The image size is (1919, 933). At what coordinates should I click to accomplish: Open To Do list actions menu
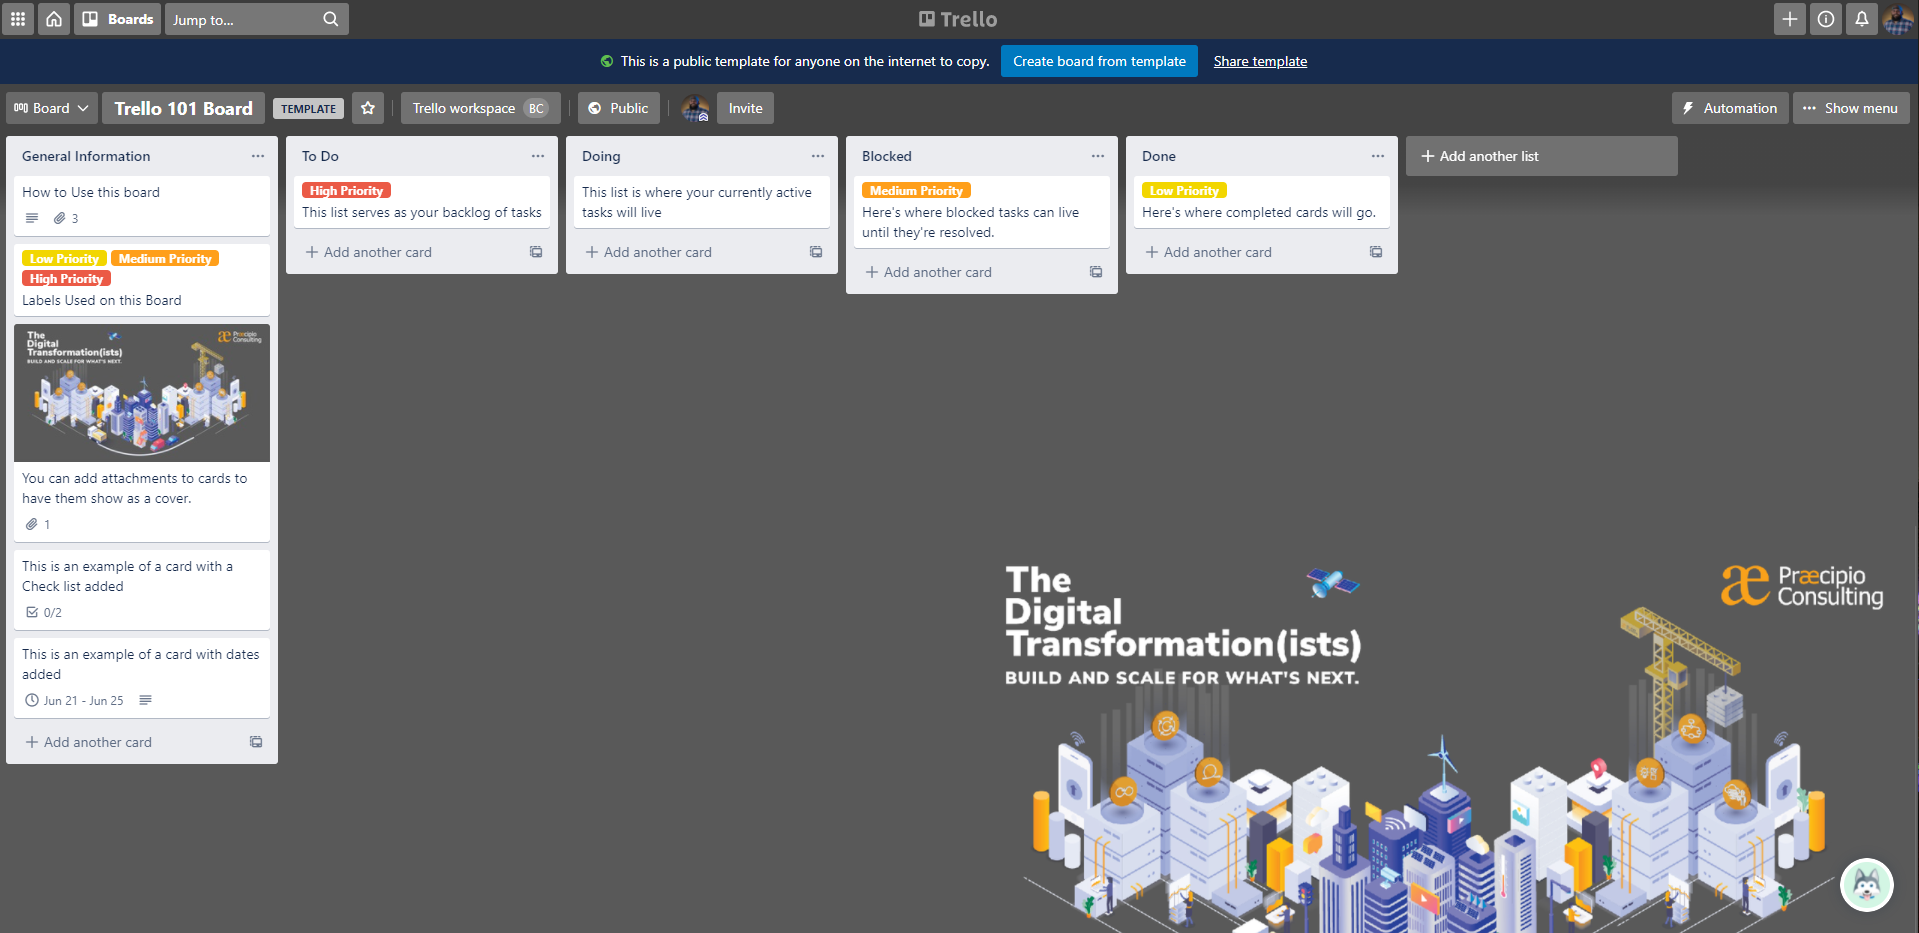(x=538, y=156)
